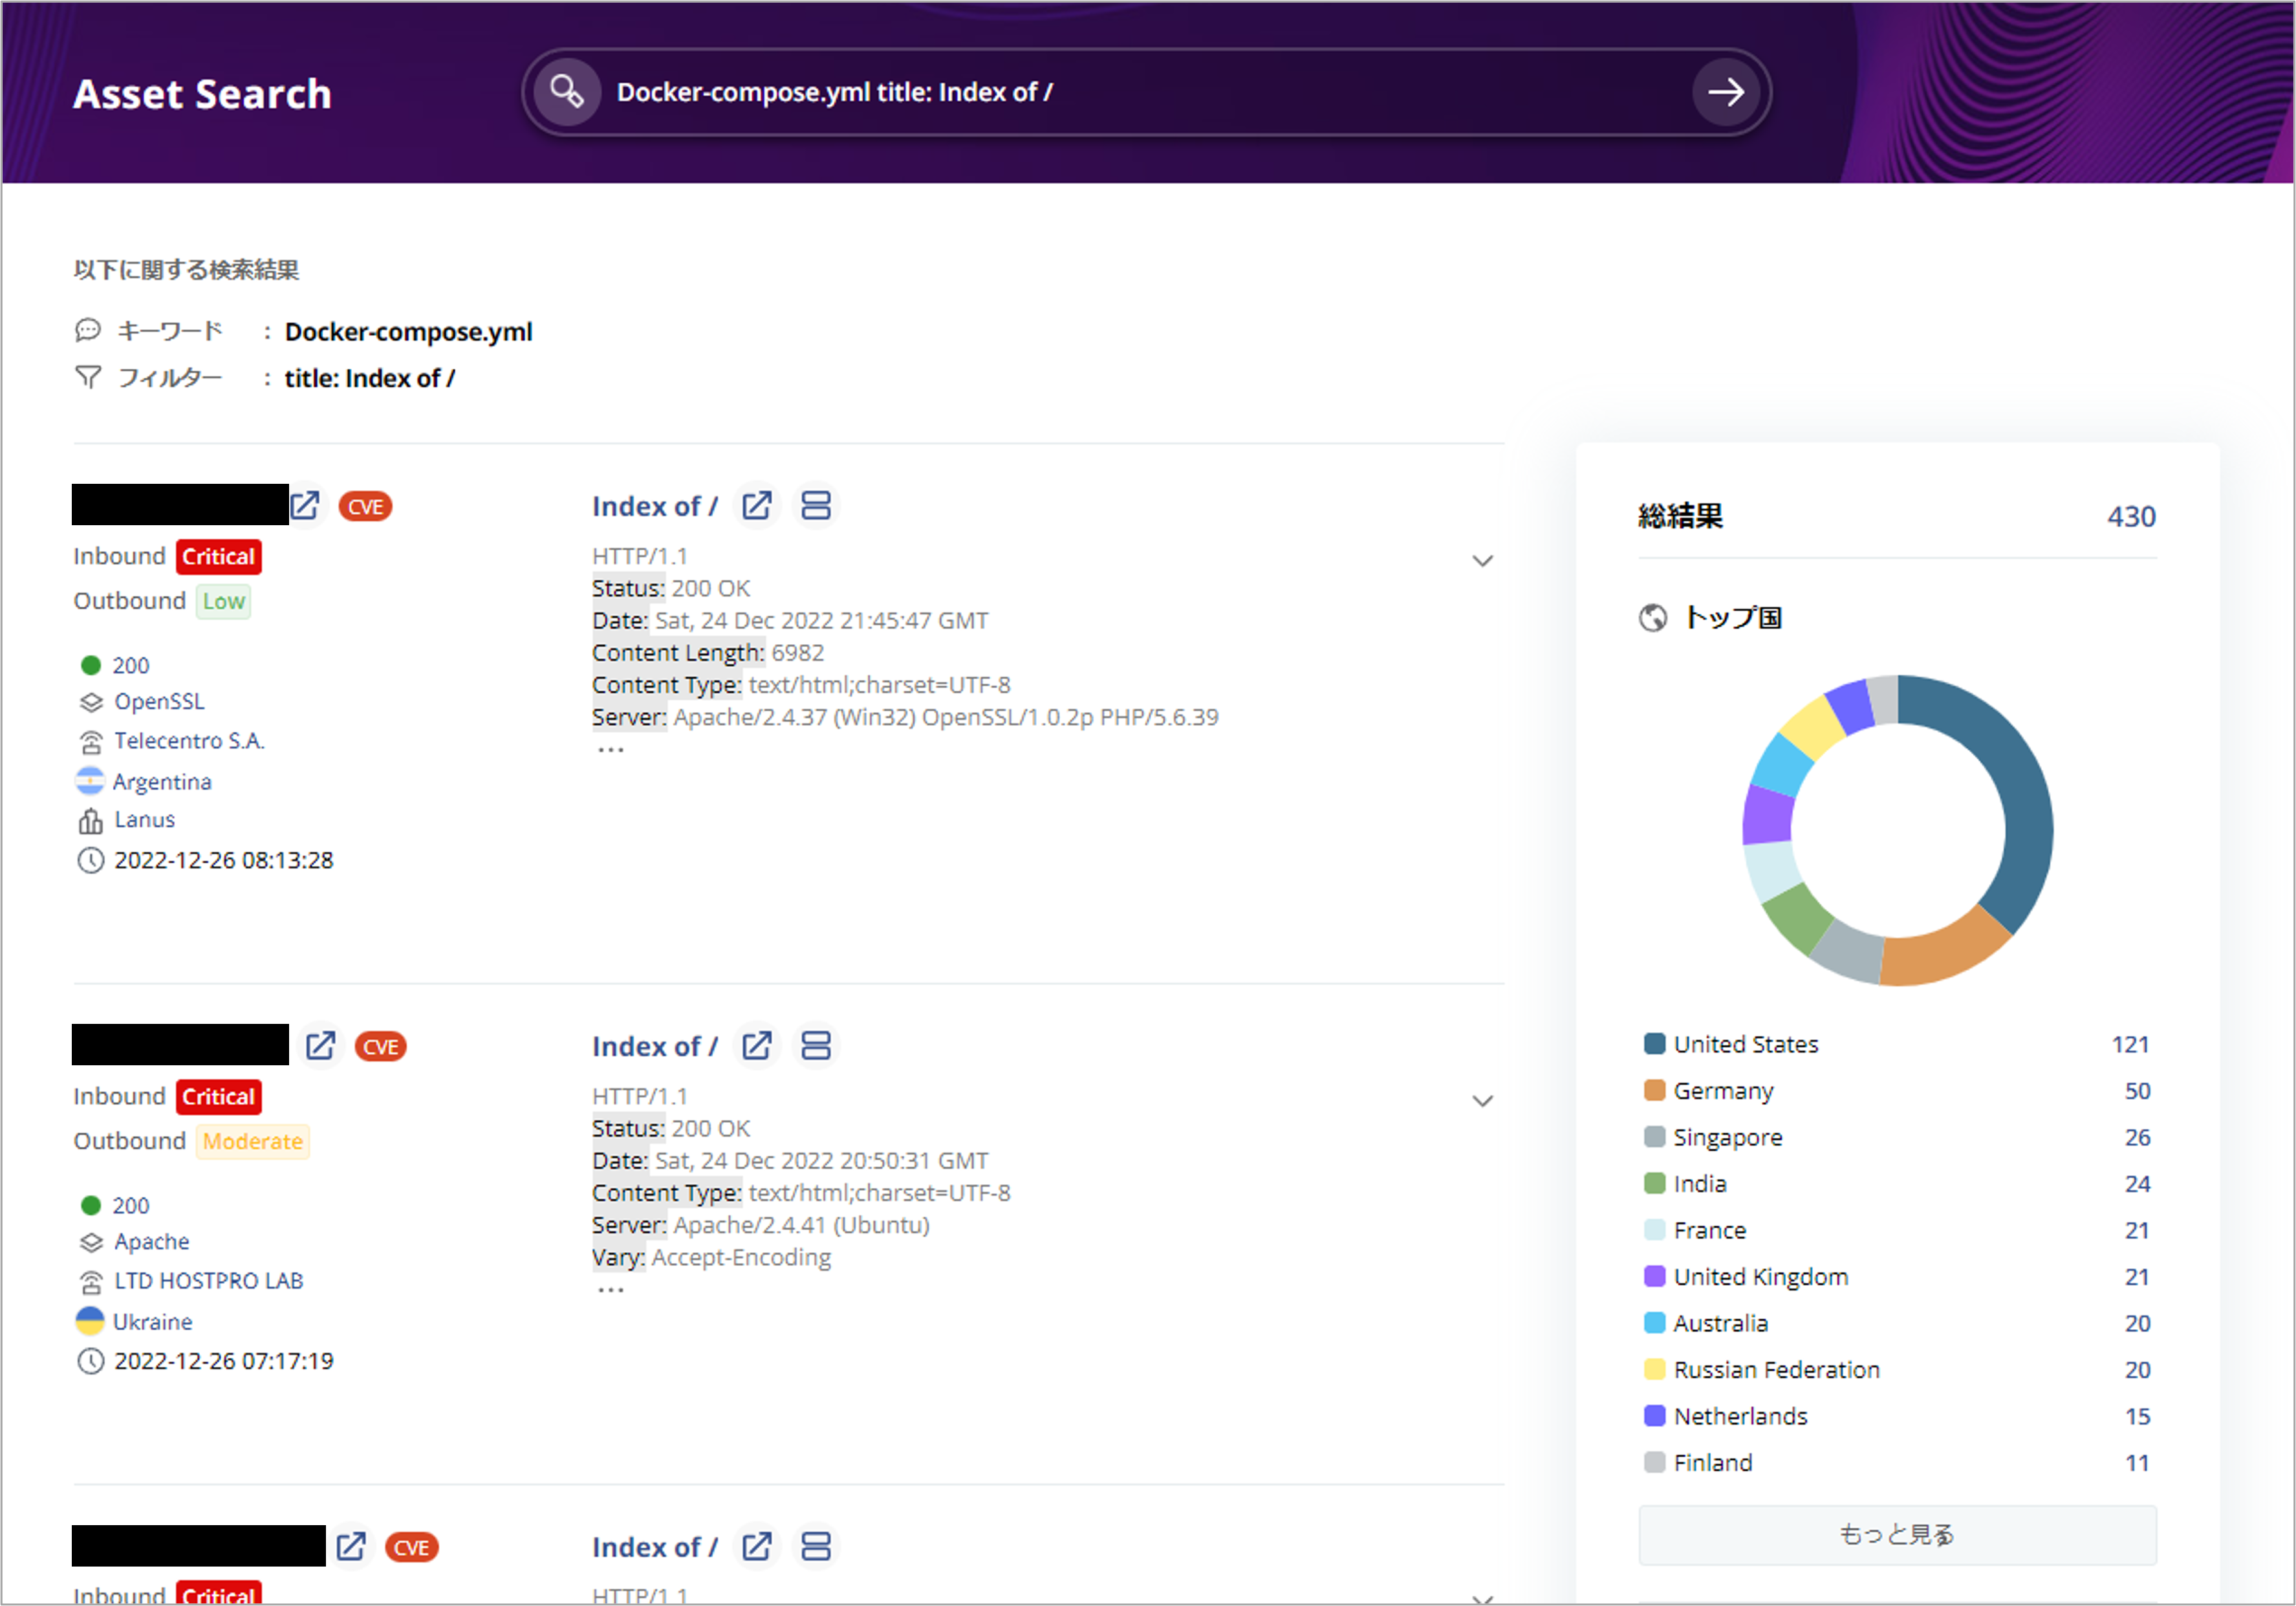Click the first result's CVE badge
The height and width of the screenshot is (1606, 2296).
365,507
